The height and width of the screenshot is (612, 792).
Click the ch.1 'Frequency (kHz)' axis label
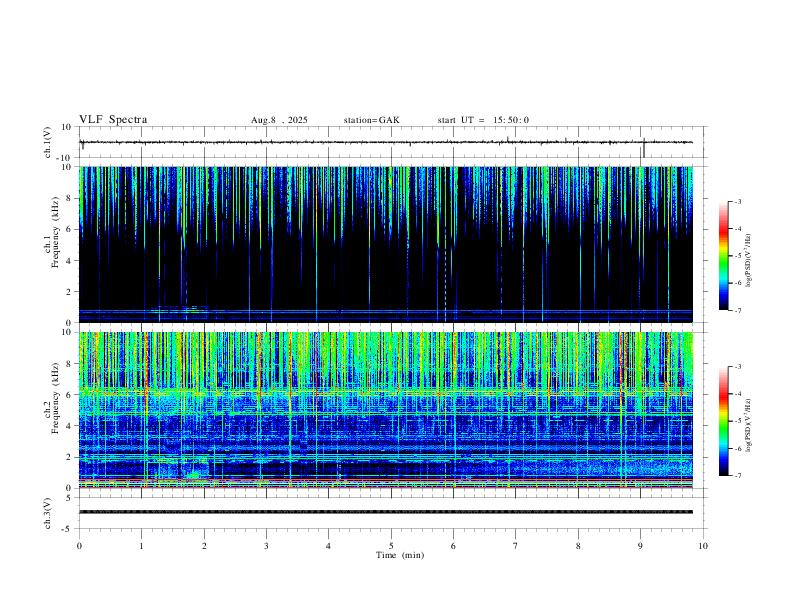(x=56, y=232)
